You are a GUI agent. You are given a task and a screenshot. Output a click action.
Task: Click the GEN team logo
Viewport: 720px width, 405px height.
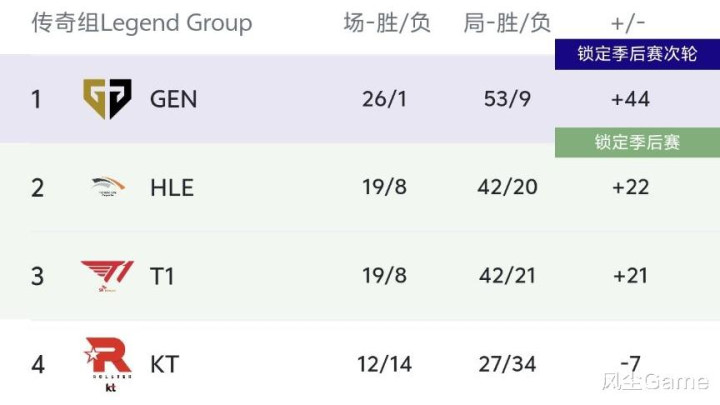107,99
